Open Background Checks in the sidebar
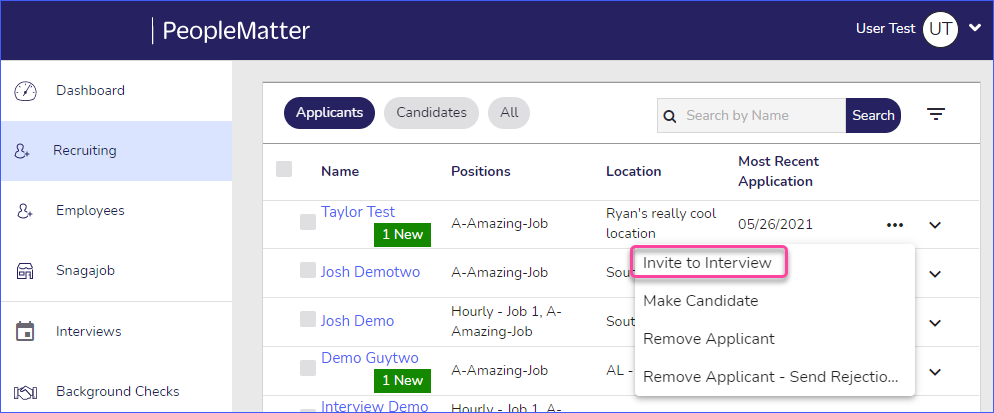The width and height of the screenshot is (994, 413). point(117,391)
